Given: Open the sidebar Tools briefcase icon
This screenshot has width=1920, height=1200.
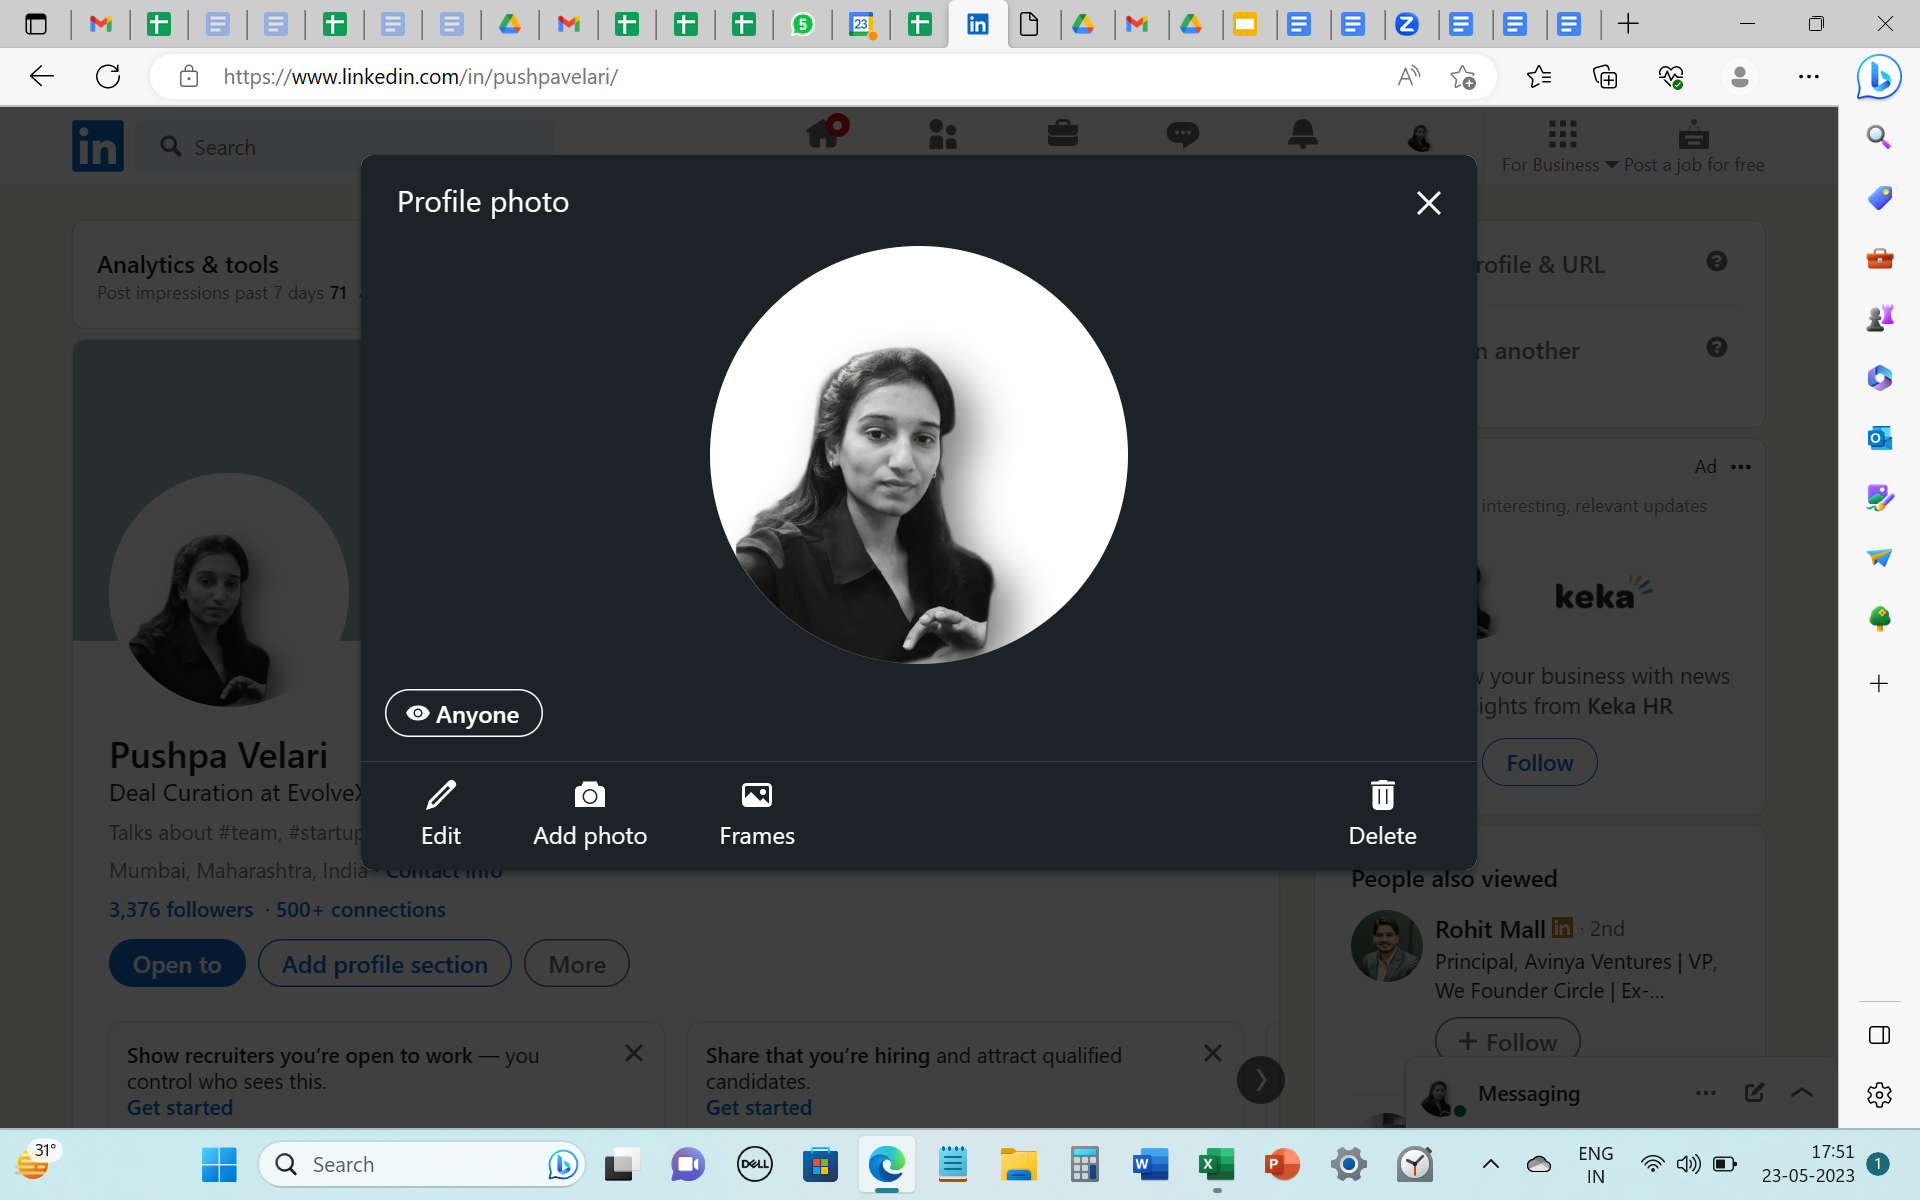Looking at the screenshot, I should click(1879, 258).
